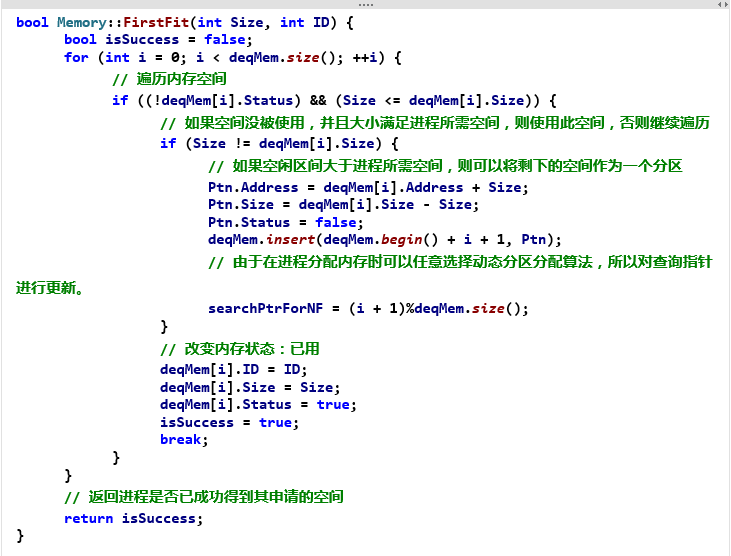
Task: Click the right arrow in the top bar
Action: pyautogui.click(x=726, y=4)
